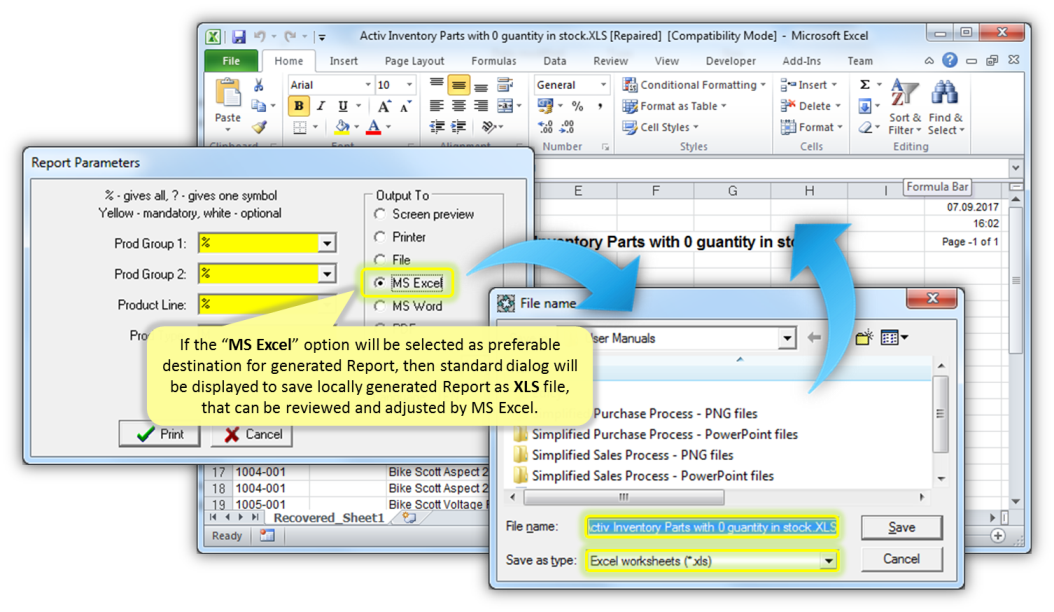Screen dimensions: 1054x612
Task: Center text horizontally in the Alignment group
Action: click(459, 106)
